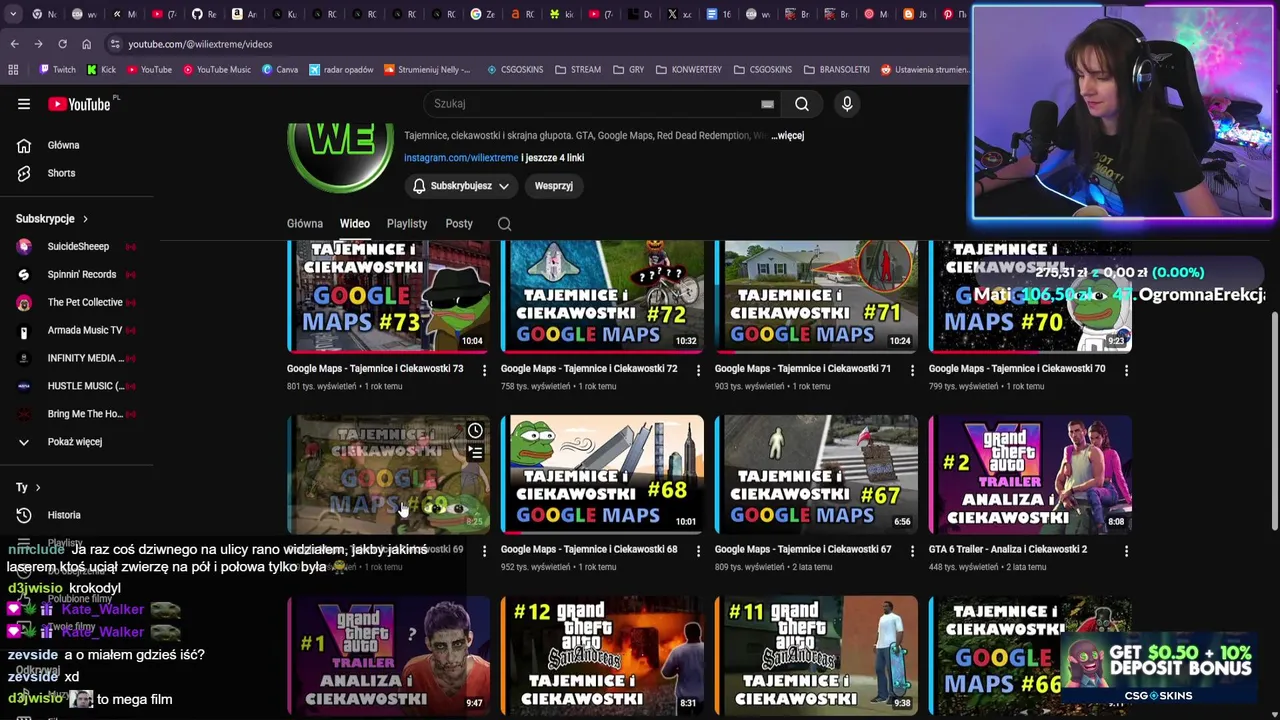1280x720 pixels.
Task: Click the Wesprzyj button
Action: coord(554,186)
